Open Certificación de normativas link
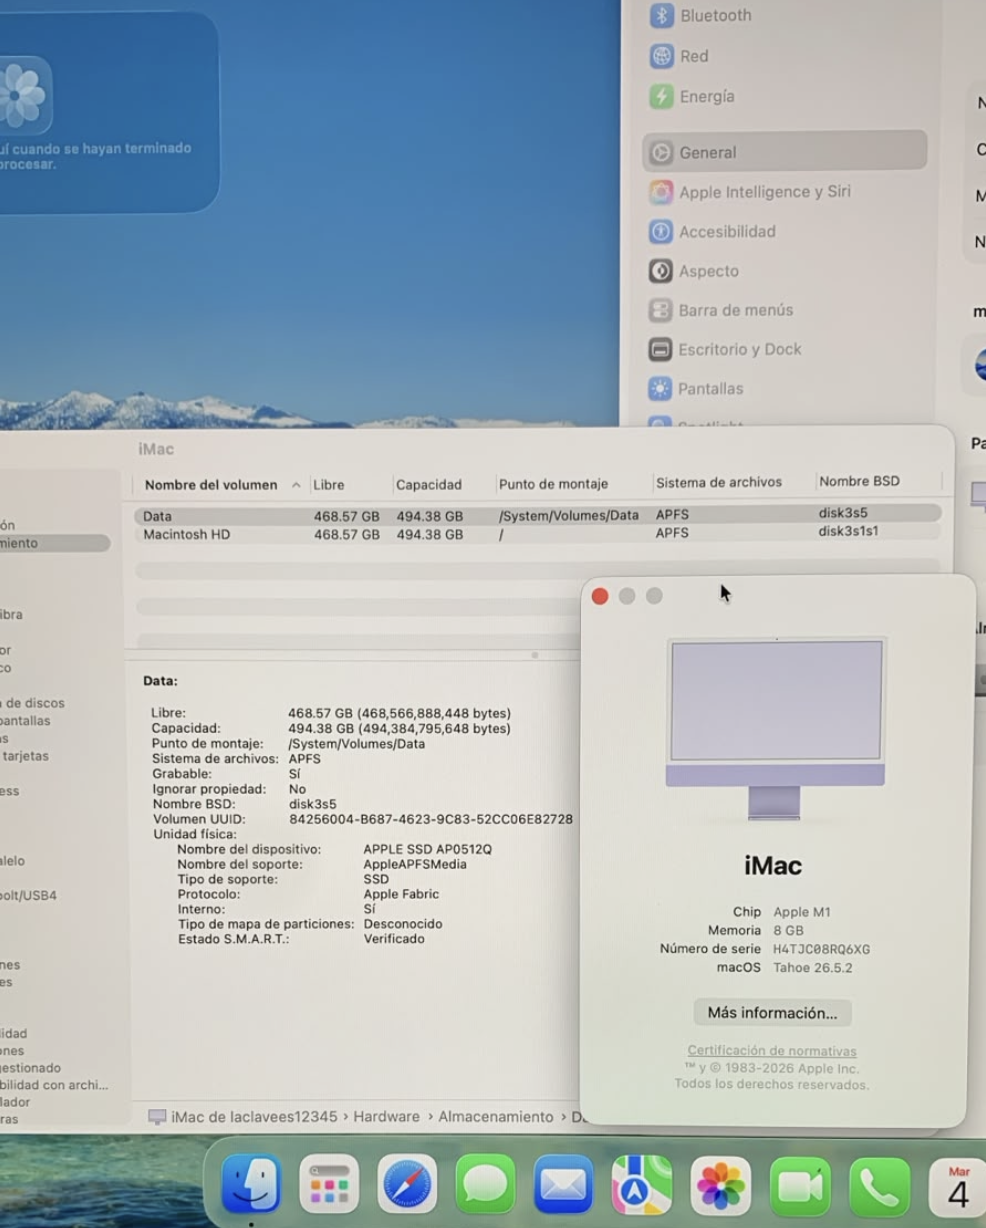Image resolution: width=986 pixels, height=1228 pixels. pos(772,1051)
